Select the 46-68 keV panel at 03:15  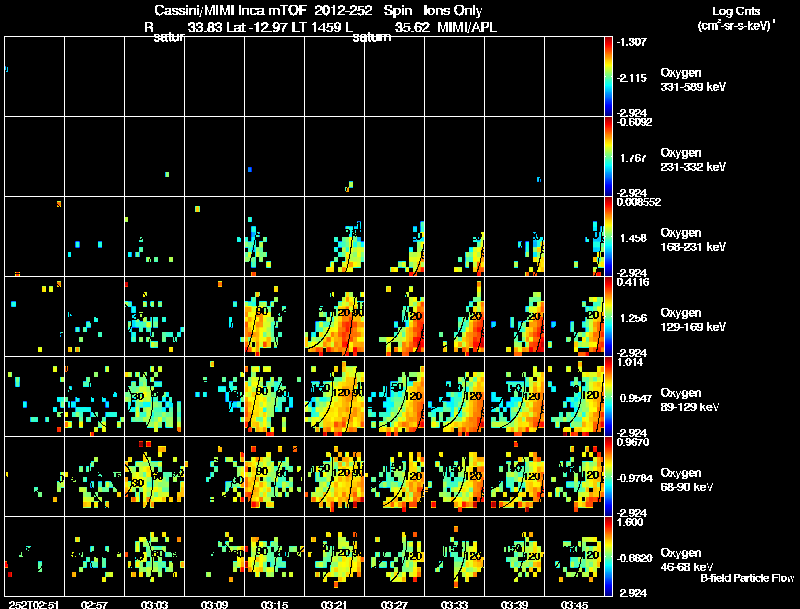pyautogui.click(x=274, y=557)
